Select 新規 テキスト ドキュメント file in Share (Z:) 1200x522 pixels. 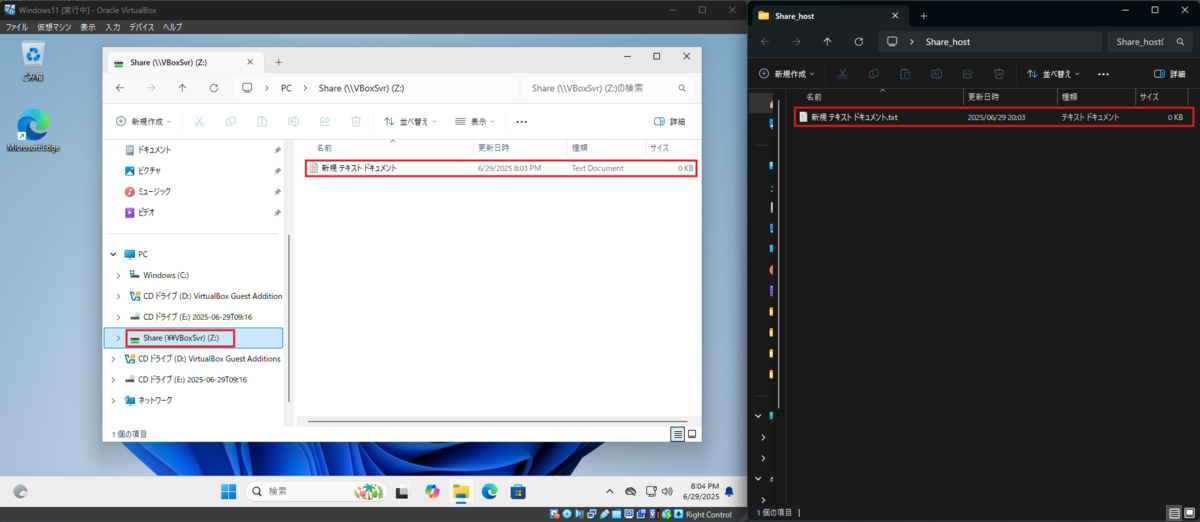click(x=500, y=168)
